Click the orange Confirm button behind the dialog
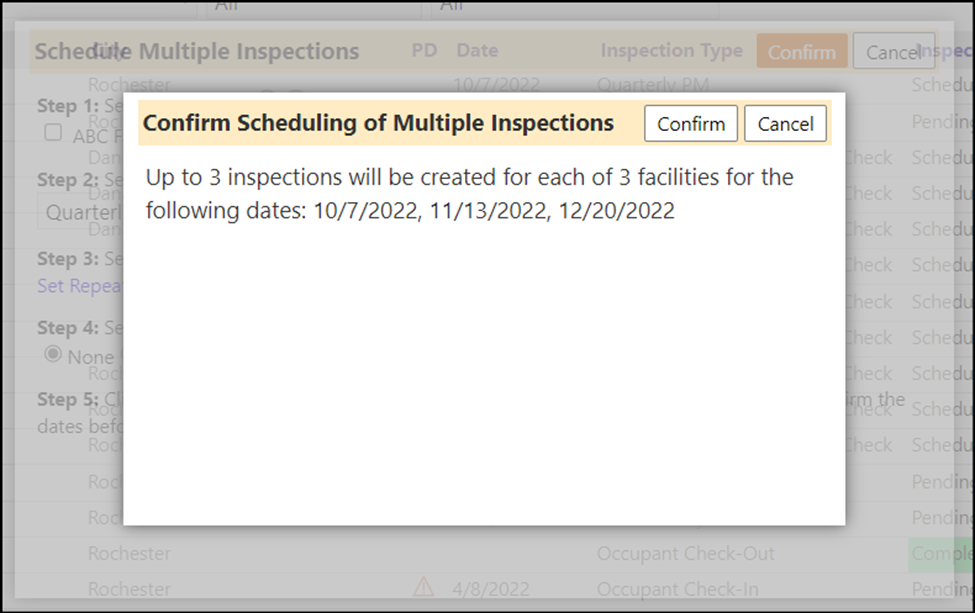Screen dimensions: 975x613 point(802,51)
